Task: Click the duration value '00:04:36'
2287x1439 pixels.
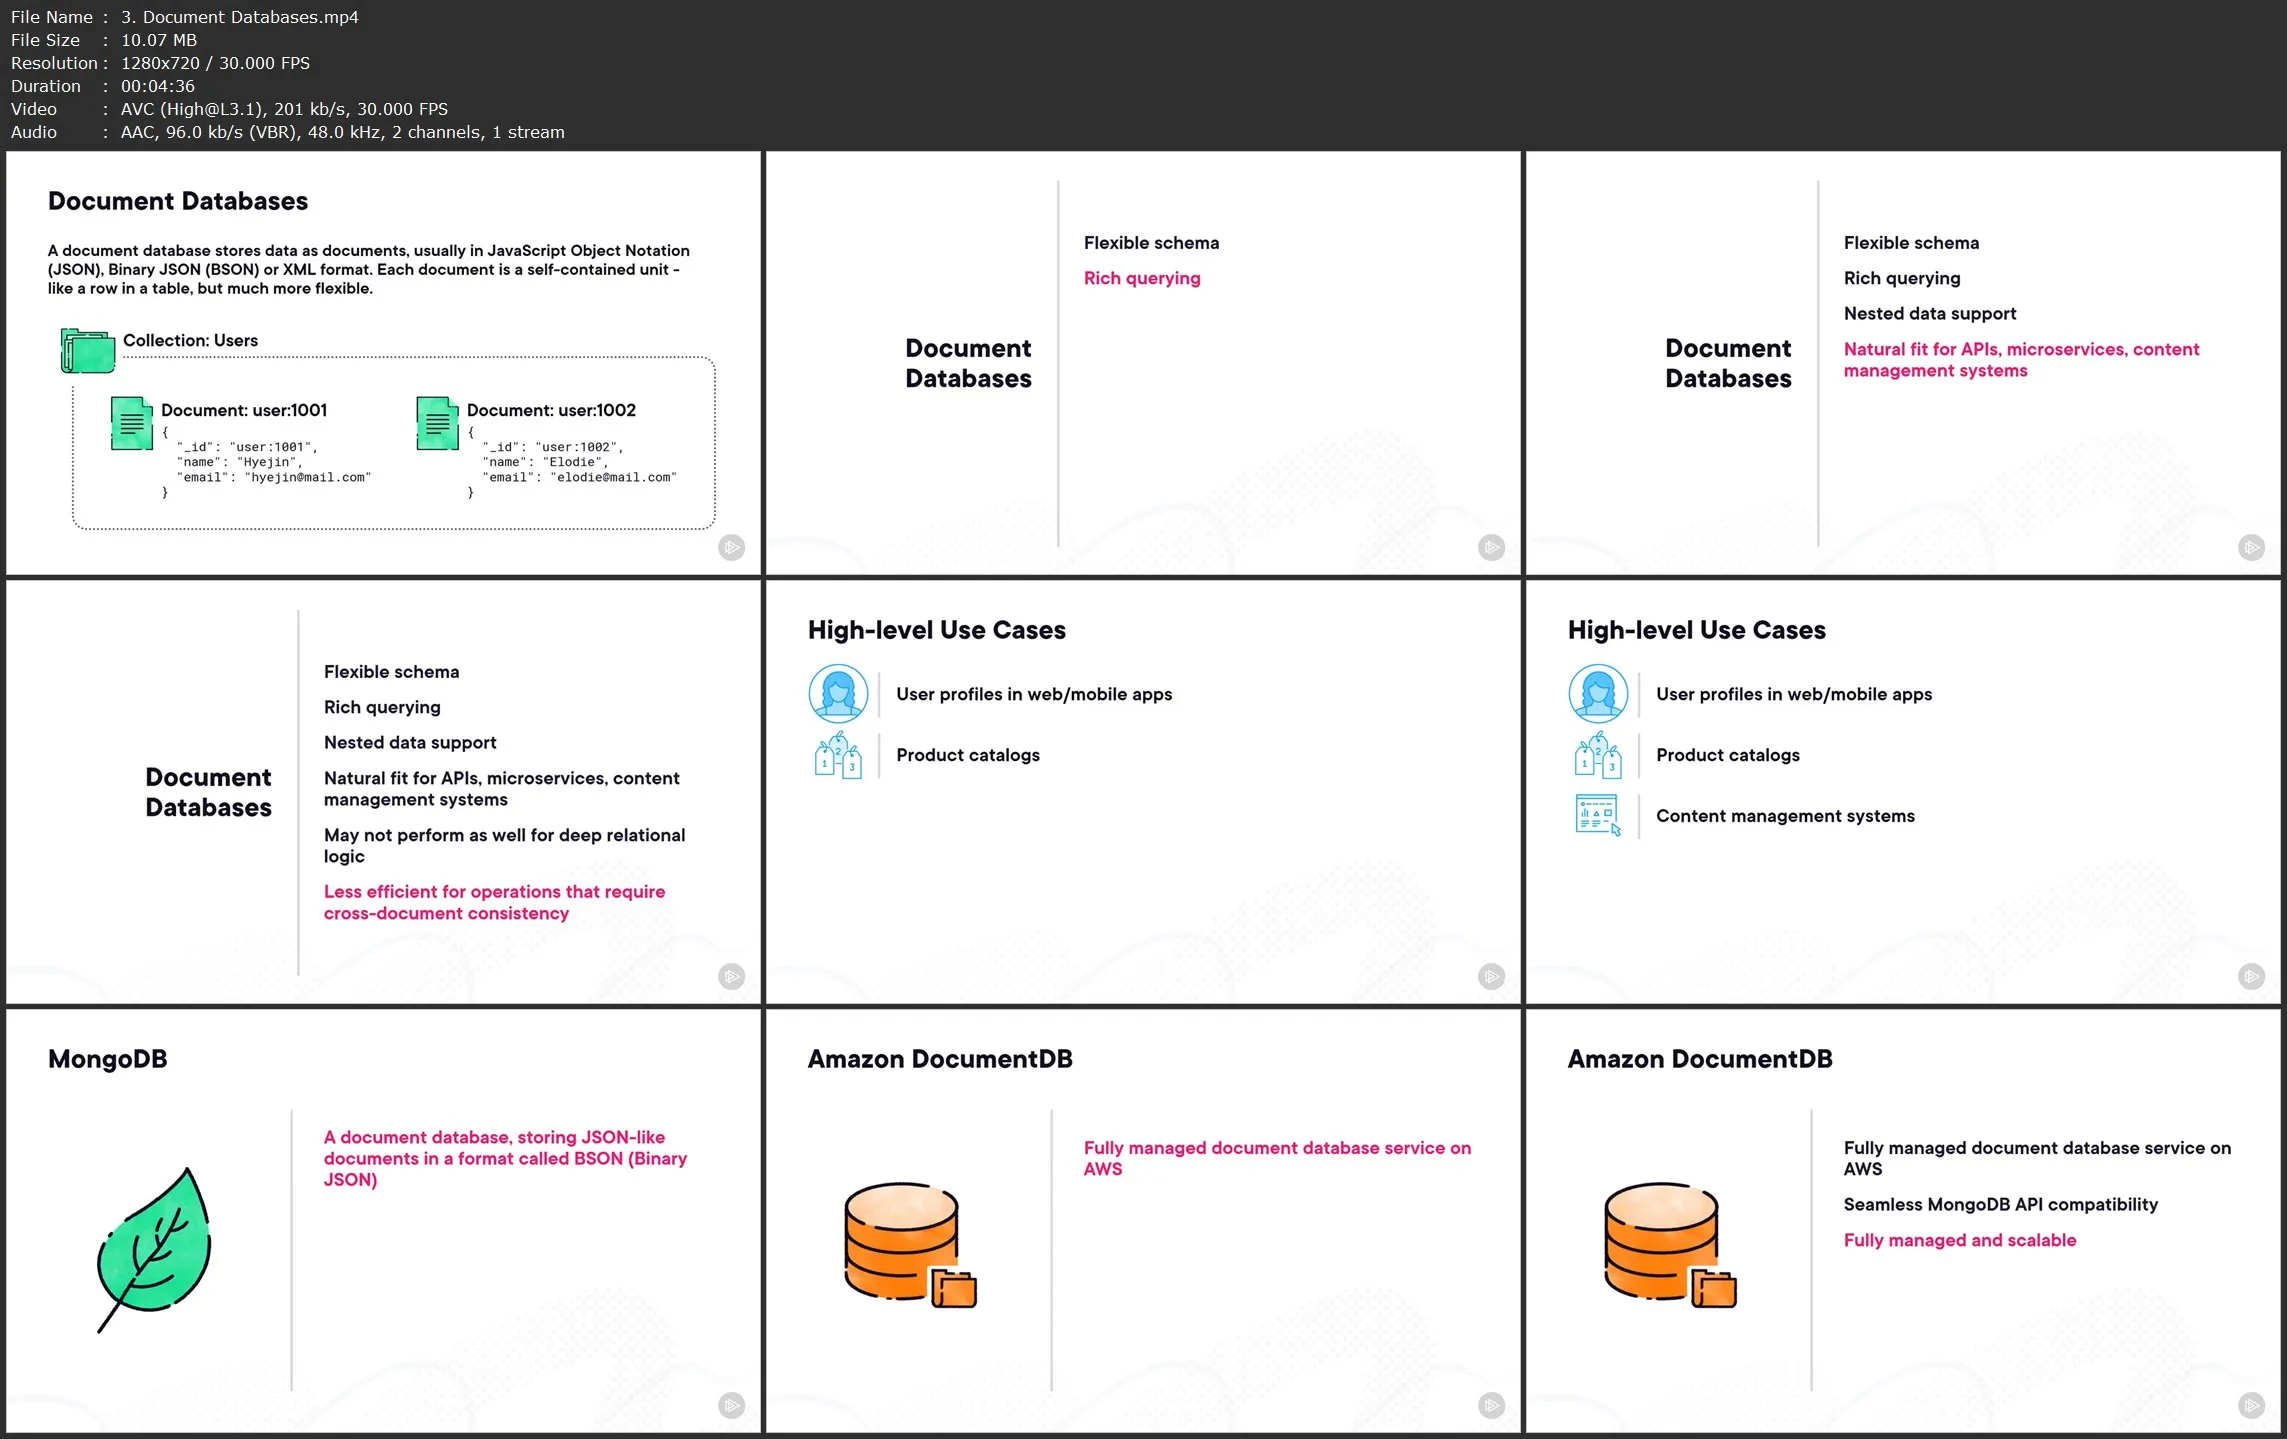Action: 158,86
